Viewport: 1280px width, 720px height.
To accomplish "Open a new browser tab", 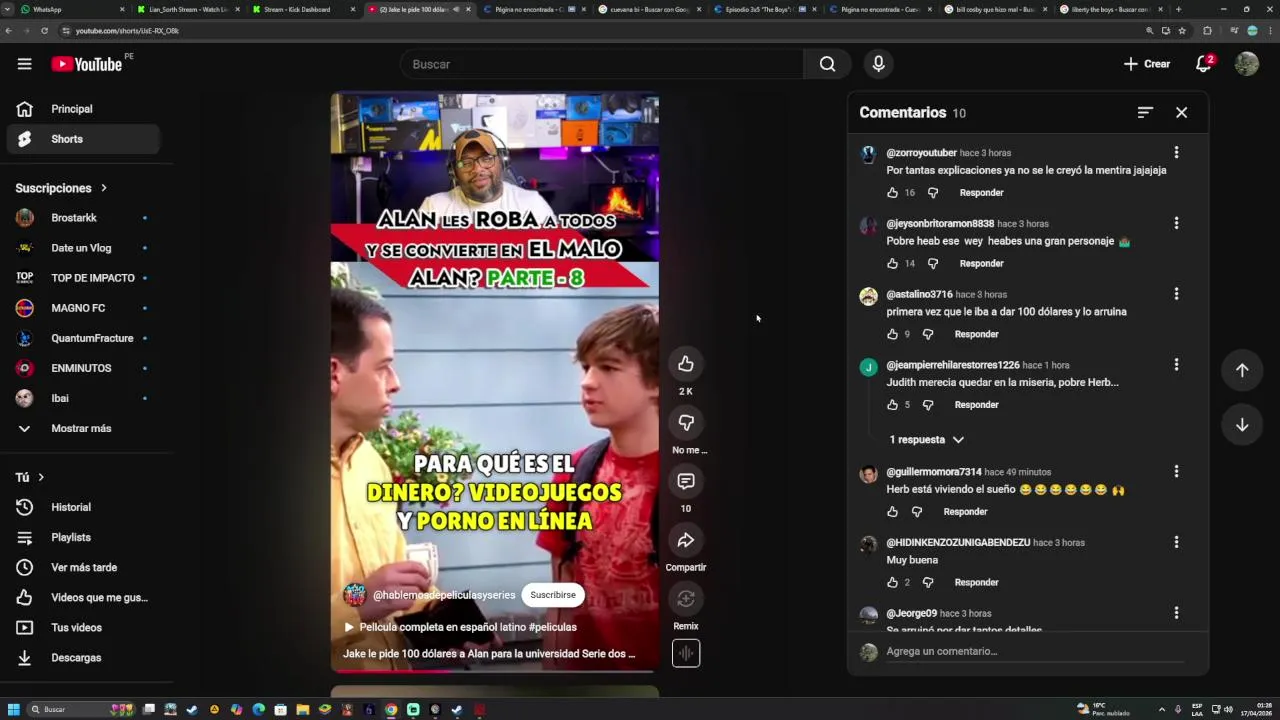I will click(1178, 9).
